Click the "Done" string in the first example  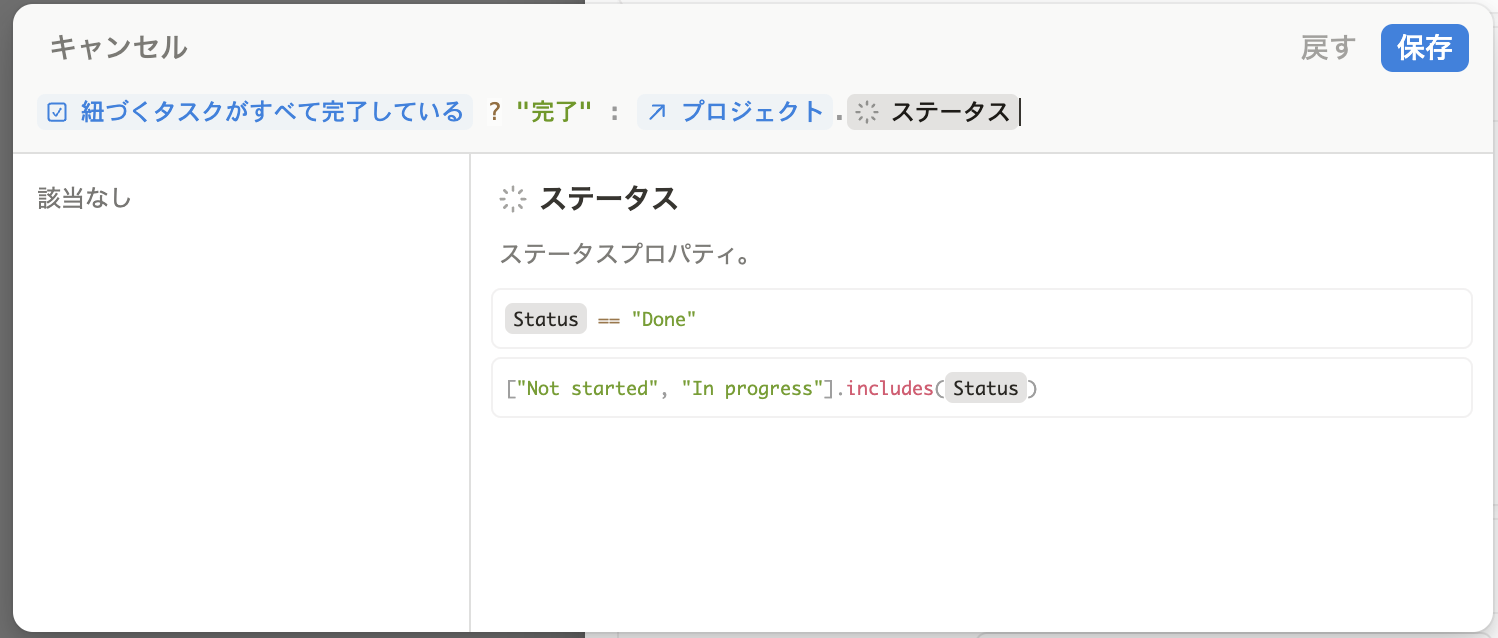(663, 319)
